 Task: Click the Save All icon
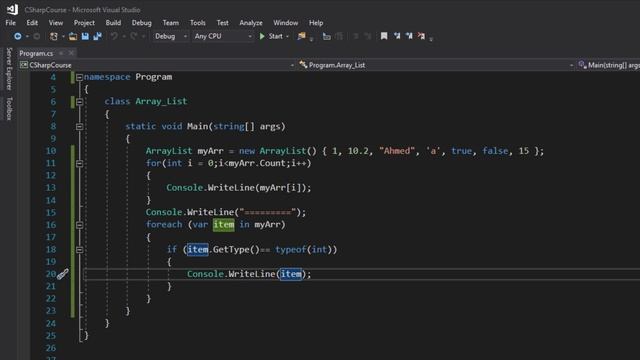(x=97, y=36)
